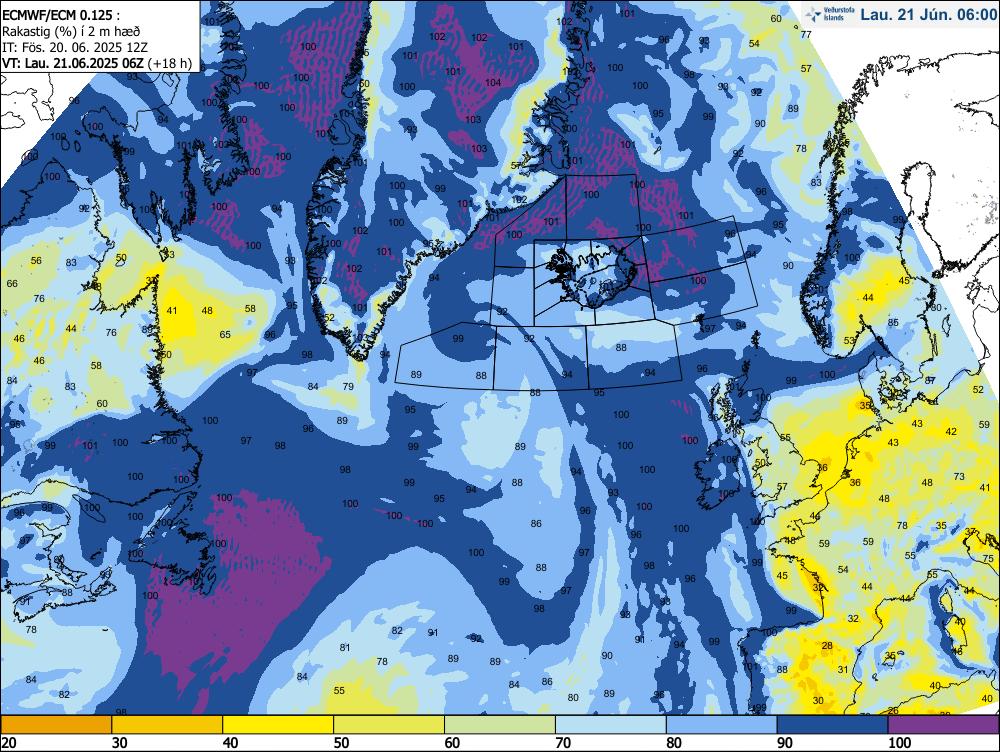Click the 'VT: Lau. 21.06.2025 06Z' valid time

click(x=73, y=63)
